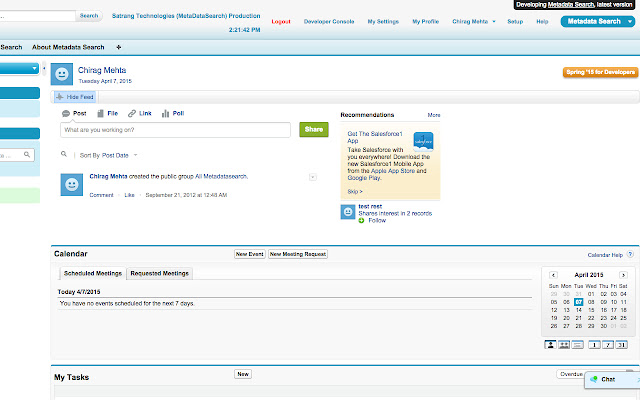Screen dimensions: 640x400
Task: Toggle Hide Feed button
Action: pyautogui.click(x=75, y=97)
